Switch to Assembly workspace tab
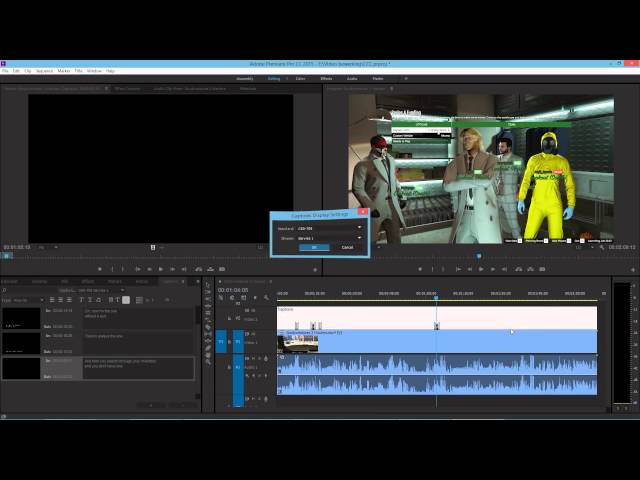 (x=245, y=78)
